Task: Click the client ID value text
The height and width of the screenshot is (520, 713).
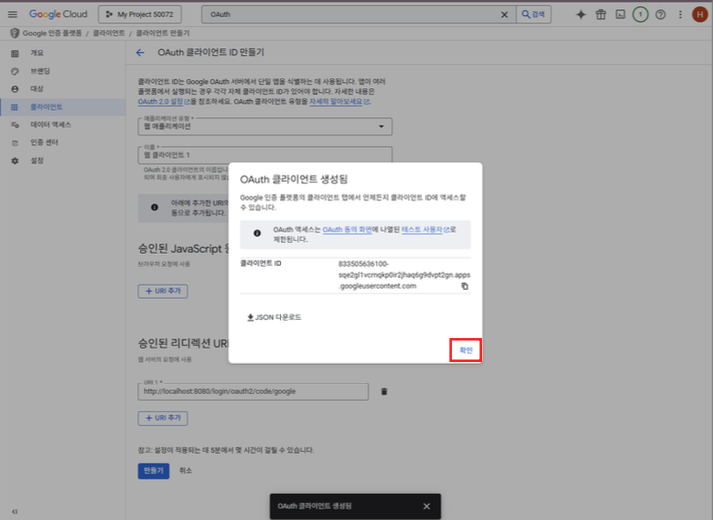Action: coord(404,275)
